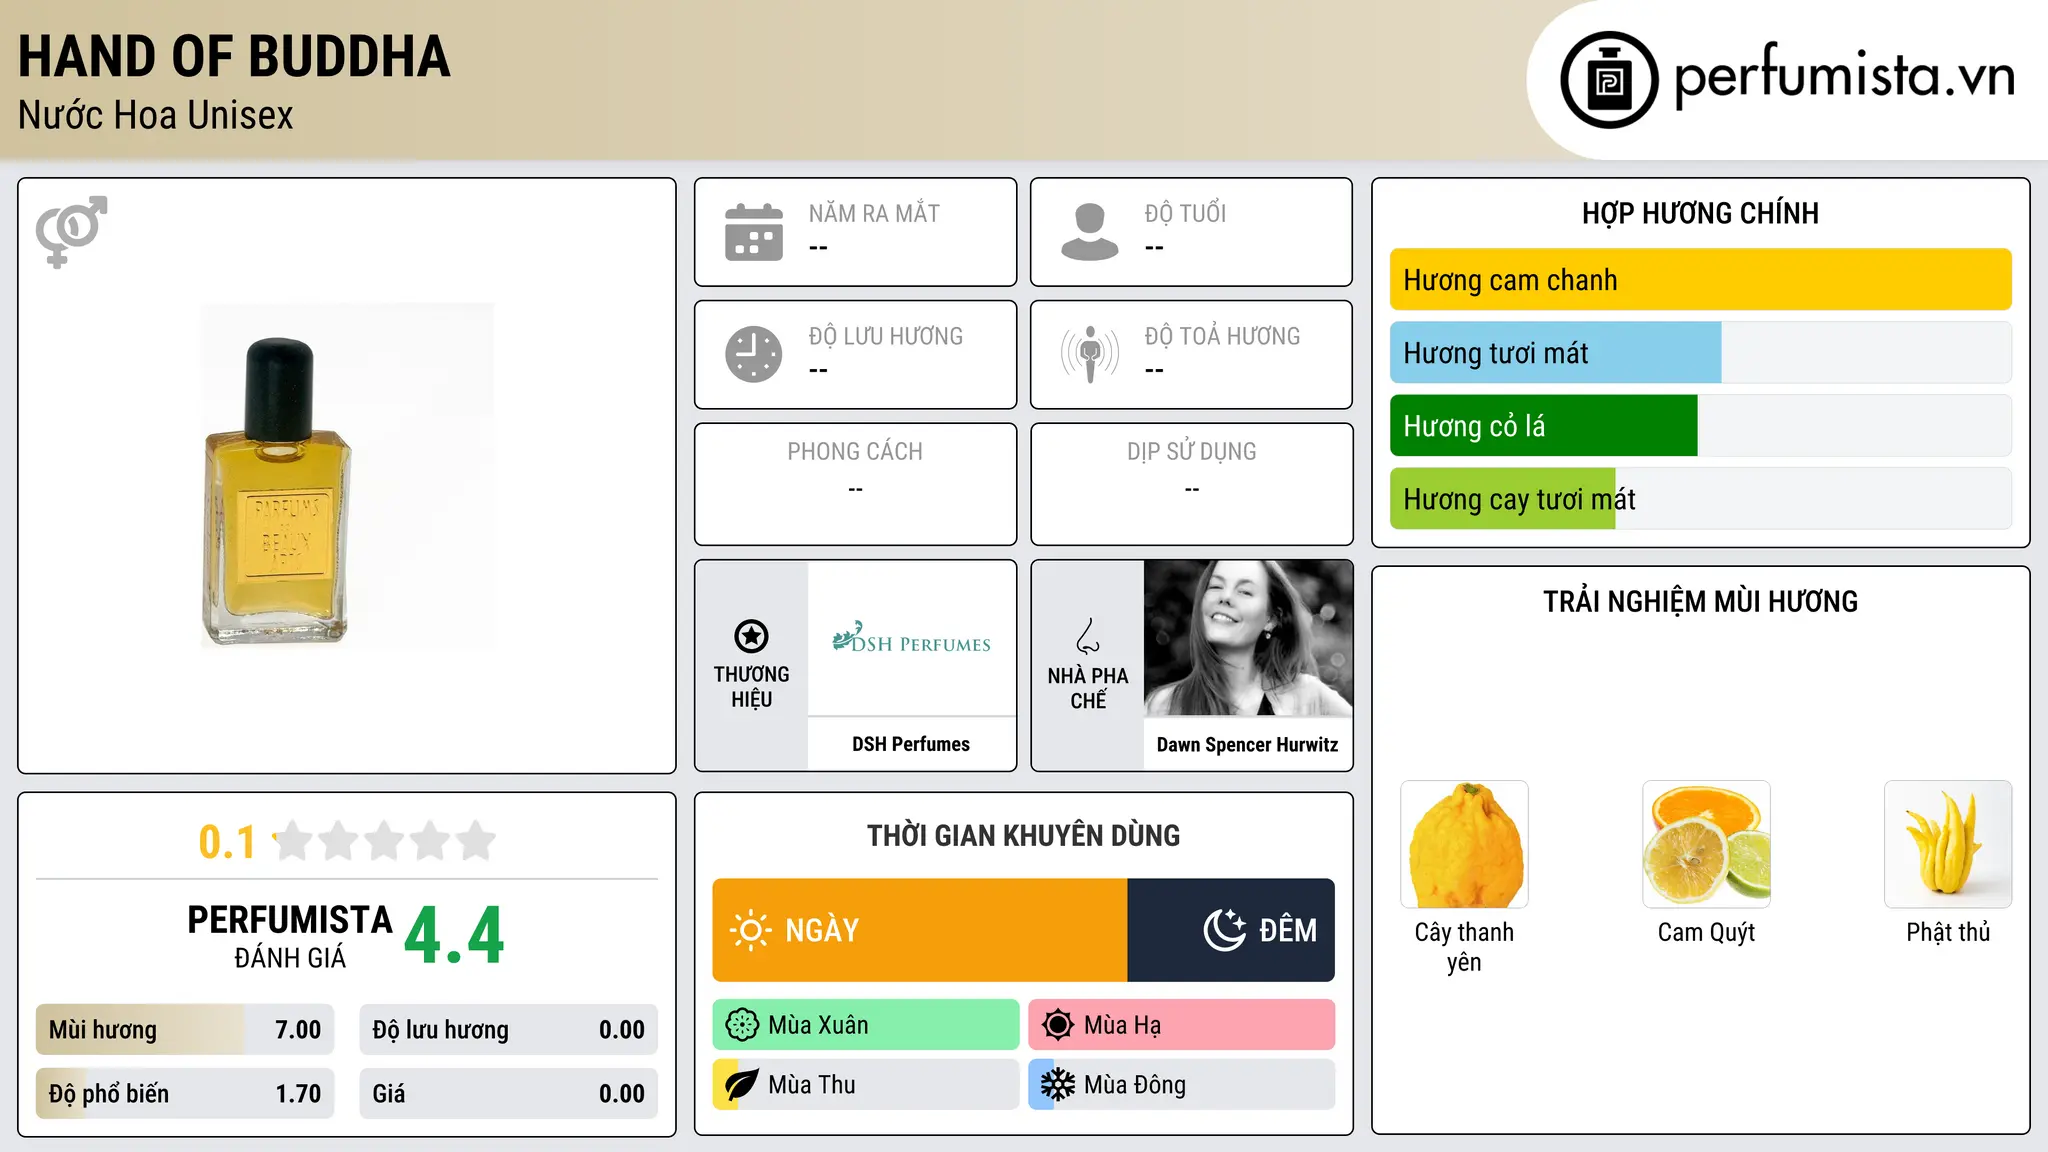
Task: Click the Cây thanh yên caption
Action: click(x=1464, y=947)
